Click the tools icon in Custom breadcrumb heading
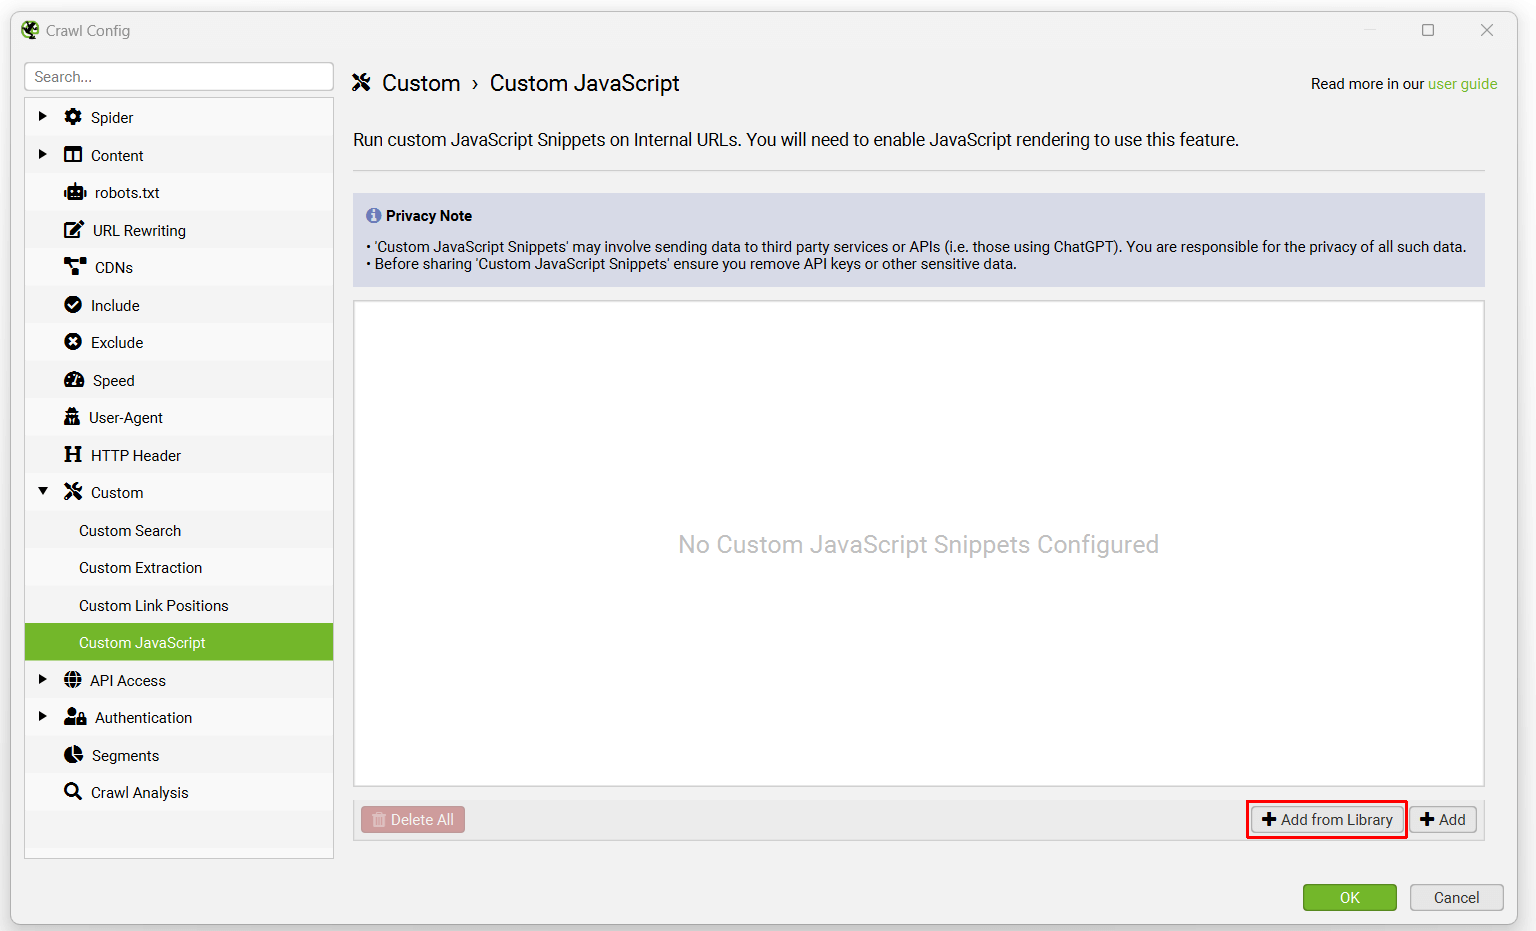Viewport: 1536px width, 931px height. tap(362, 83)
